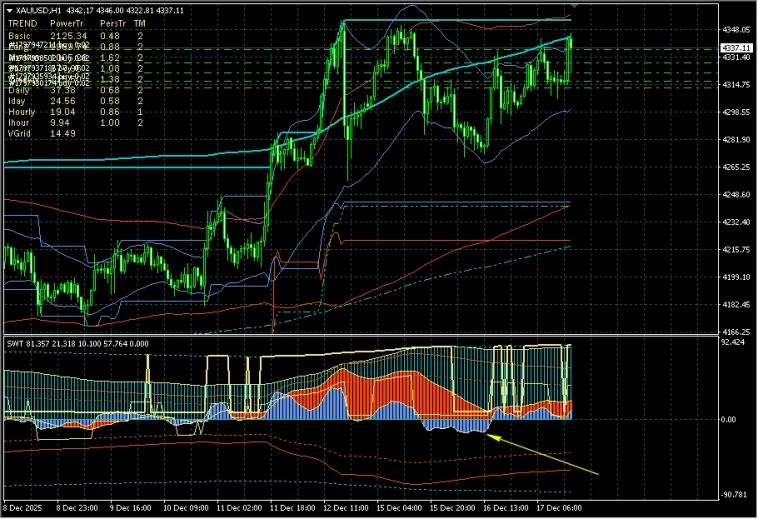758x519 pixels.
Task: Click the 0.00 level on the SWT scale
Action: point(728,420)
